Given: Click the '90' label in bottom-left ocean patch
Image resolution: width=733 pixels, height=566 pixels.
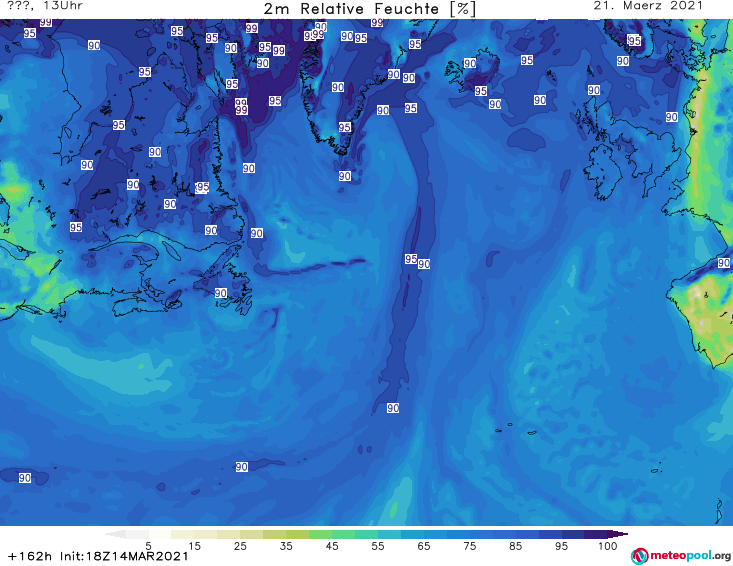Looking at the screenshot, I should click(25, 478).
